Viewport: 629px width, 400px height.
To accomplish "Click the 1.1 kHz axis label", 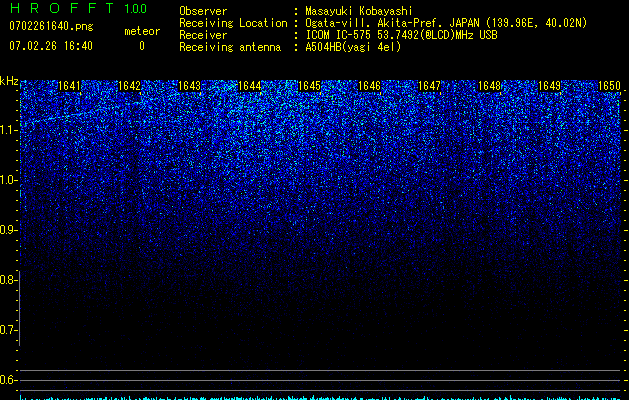I will pyautogui.click(x=8, y=130).
